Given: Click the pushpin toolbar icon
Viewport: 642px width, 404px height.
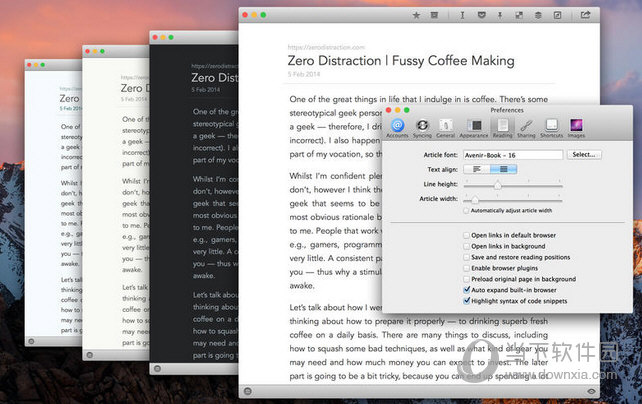Looking at the screenshot, I should [500, 15].
